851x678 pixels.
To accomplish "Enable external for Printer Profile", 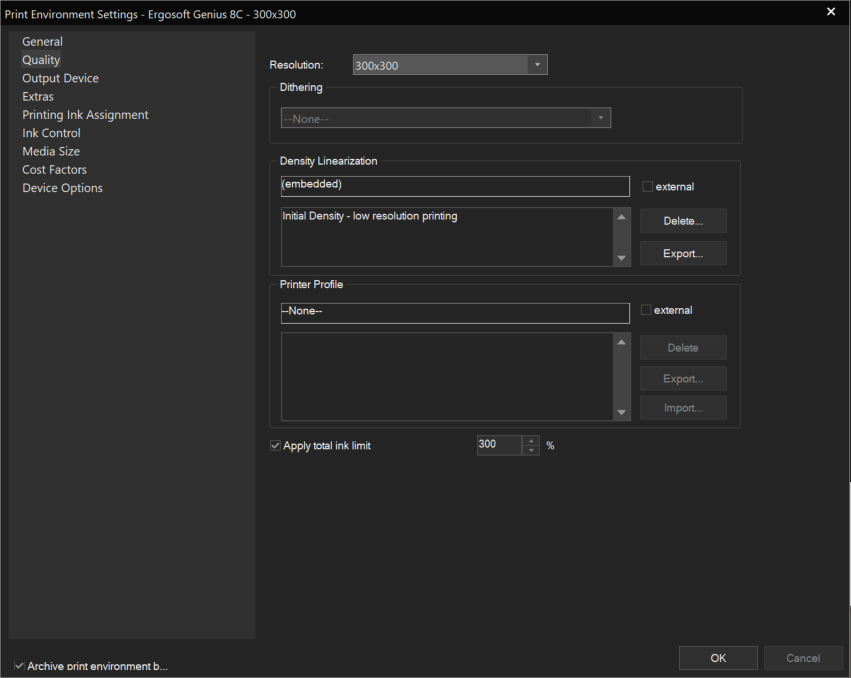I will 646,310.
